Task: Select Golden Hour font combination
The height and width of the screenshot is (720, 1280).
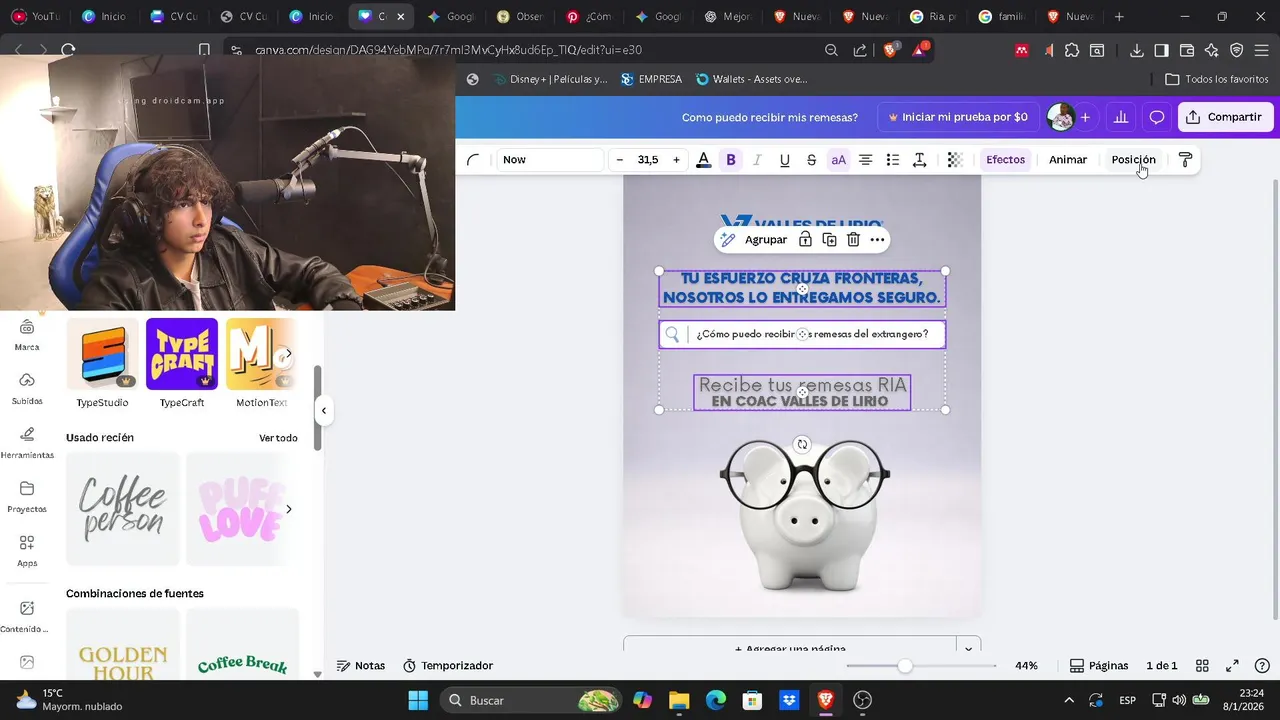Action: coord(123,644)
